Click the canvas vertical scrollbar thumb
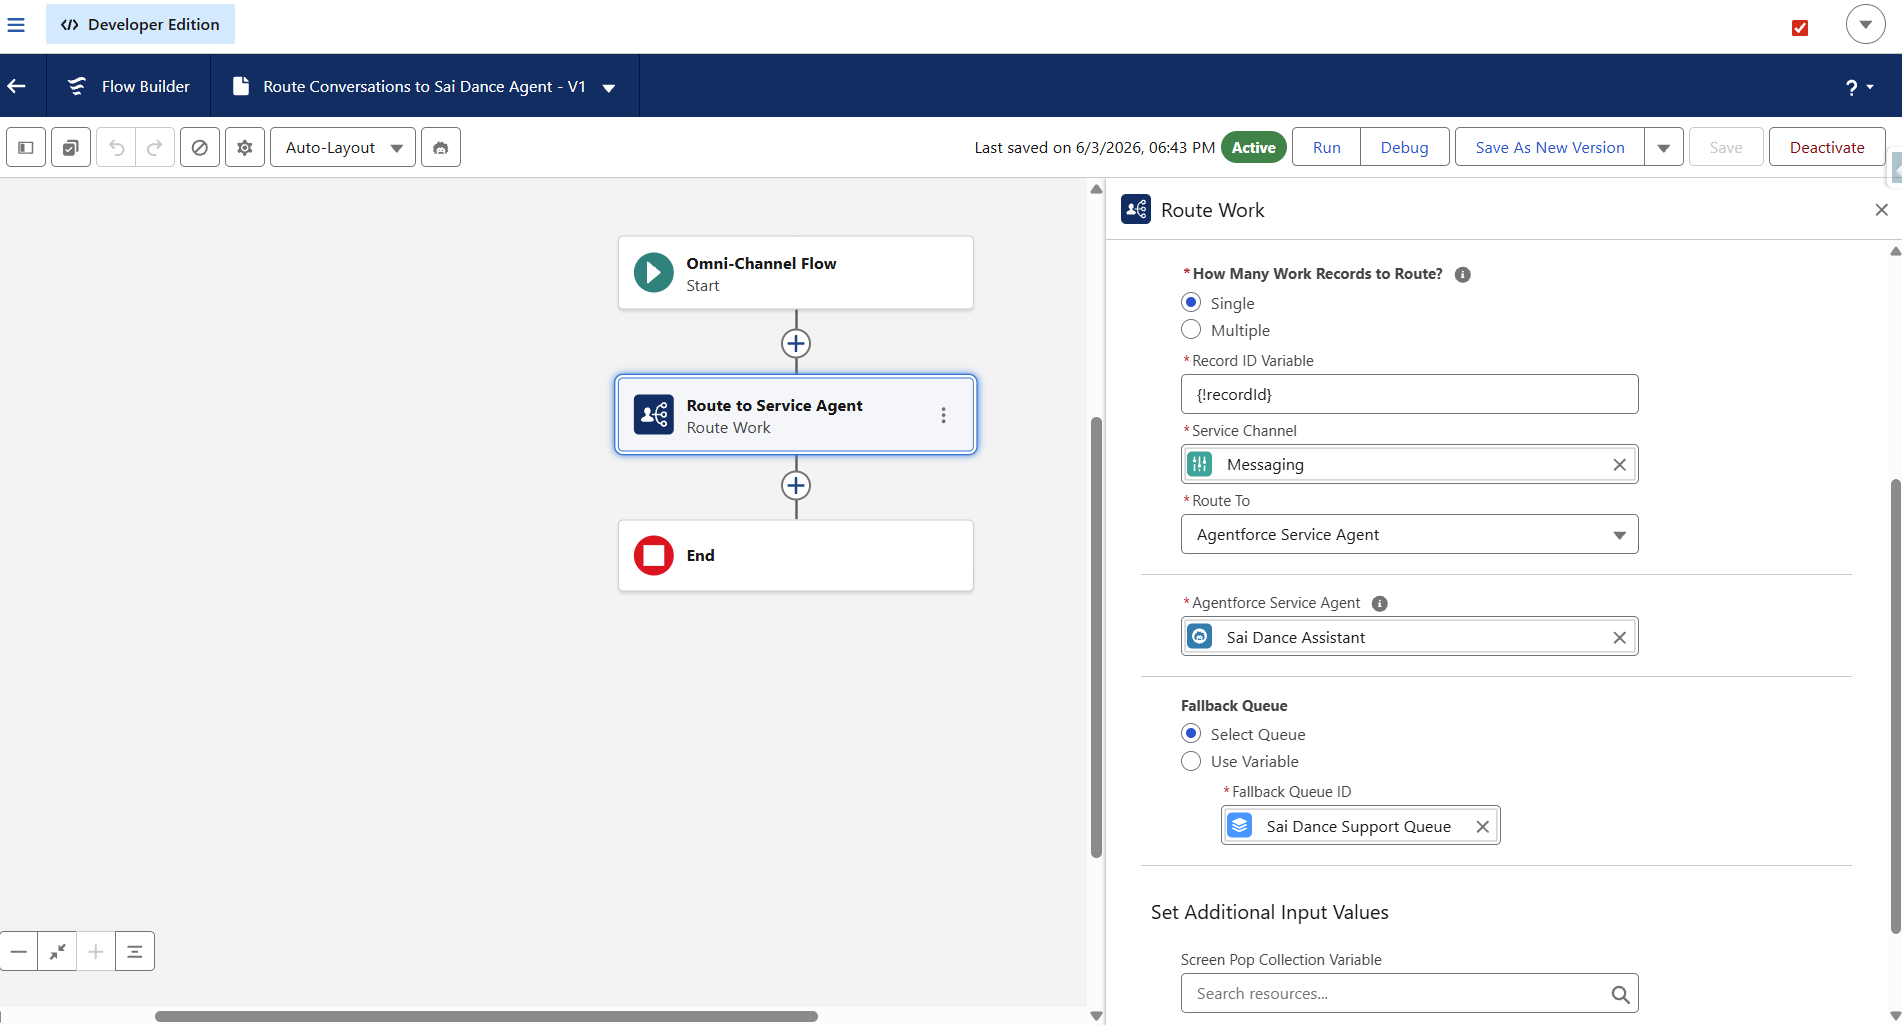 (1096, 637)
